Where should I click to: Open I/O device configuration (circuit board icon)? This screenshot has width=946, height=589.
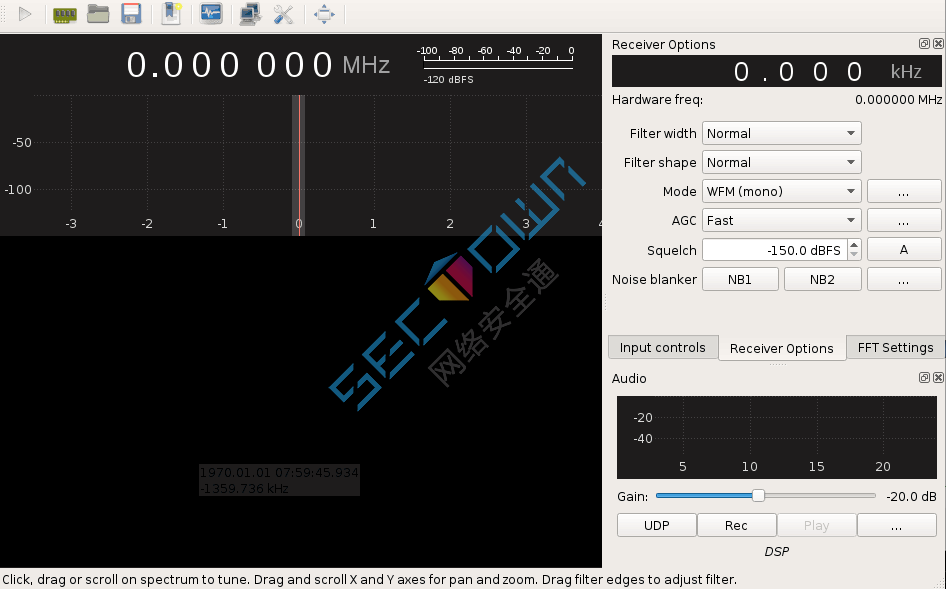65,14
